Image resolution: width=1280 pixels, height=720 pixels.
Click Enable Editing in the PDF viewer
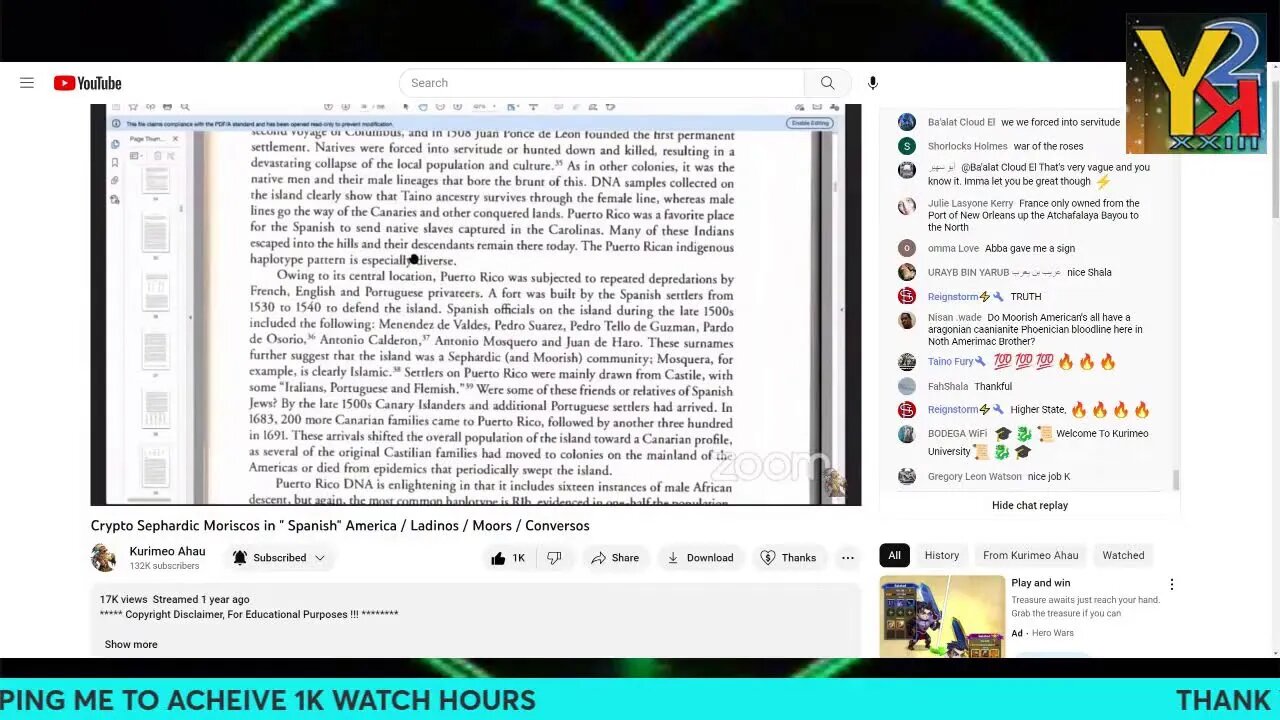pos(809,123)
